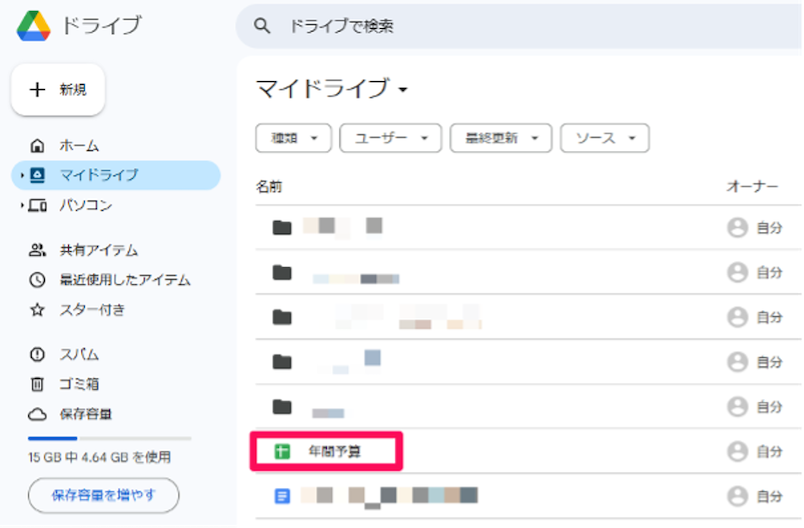Type in the ドライブで検索 search field

pyautogui.click(x=500, y=26)
